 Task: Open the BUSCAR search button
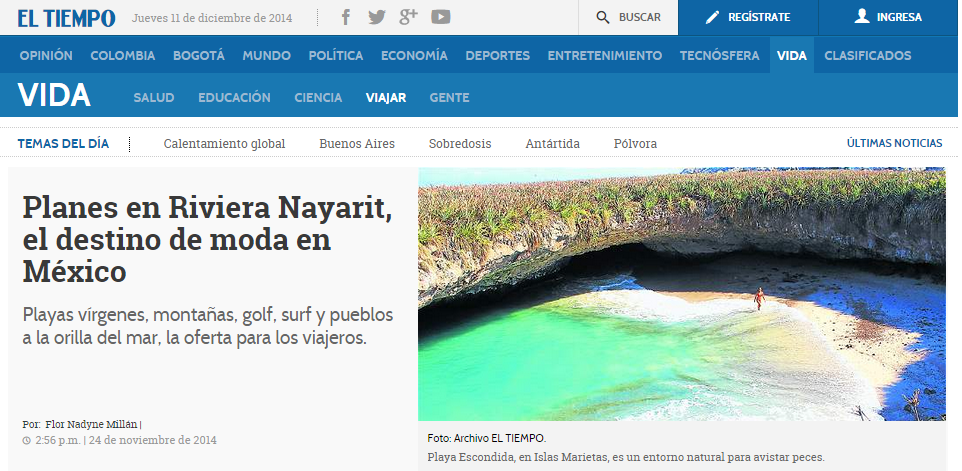pos(628,18)
